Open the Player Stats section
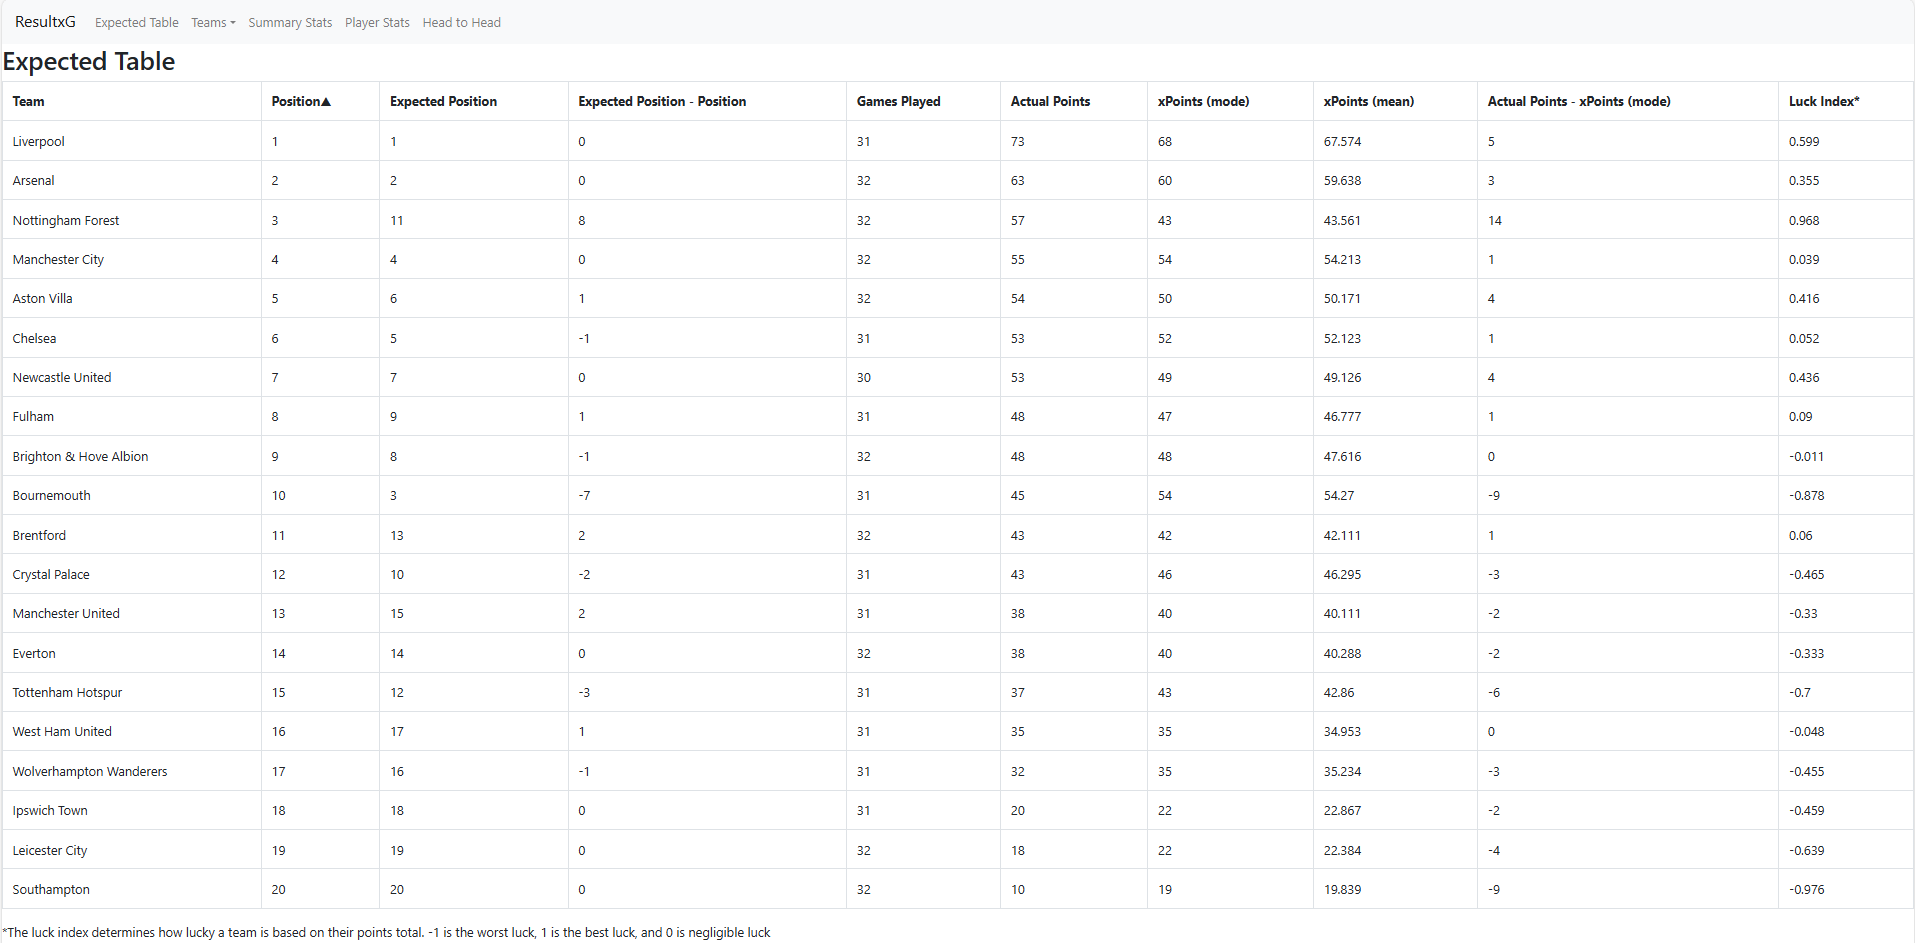The height and width of the screenshot is (943, 1915). [376, 22]
